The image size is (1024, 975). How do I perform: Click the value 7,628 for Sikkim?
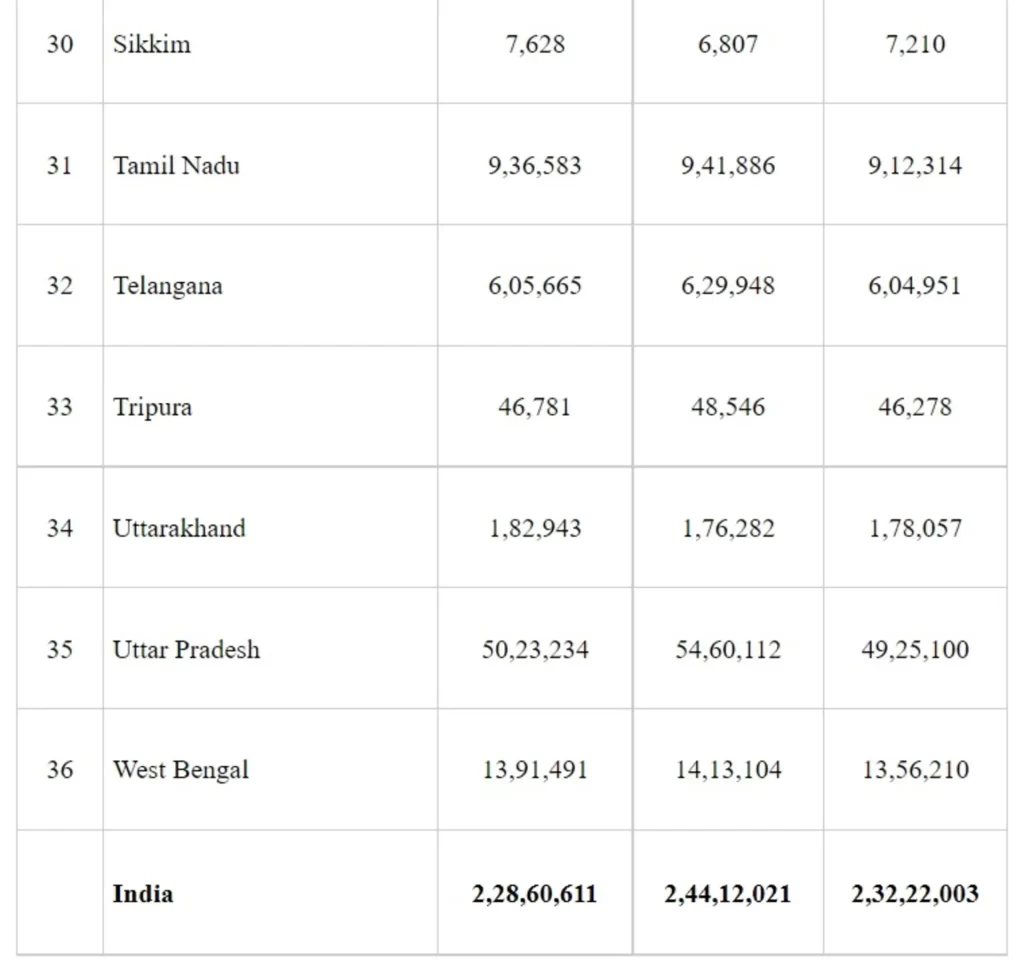click(535, 44)
